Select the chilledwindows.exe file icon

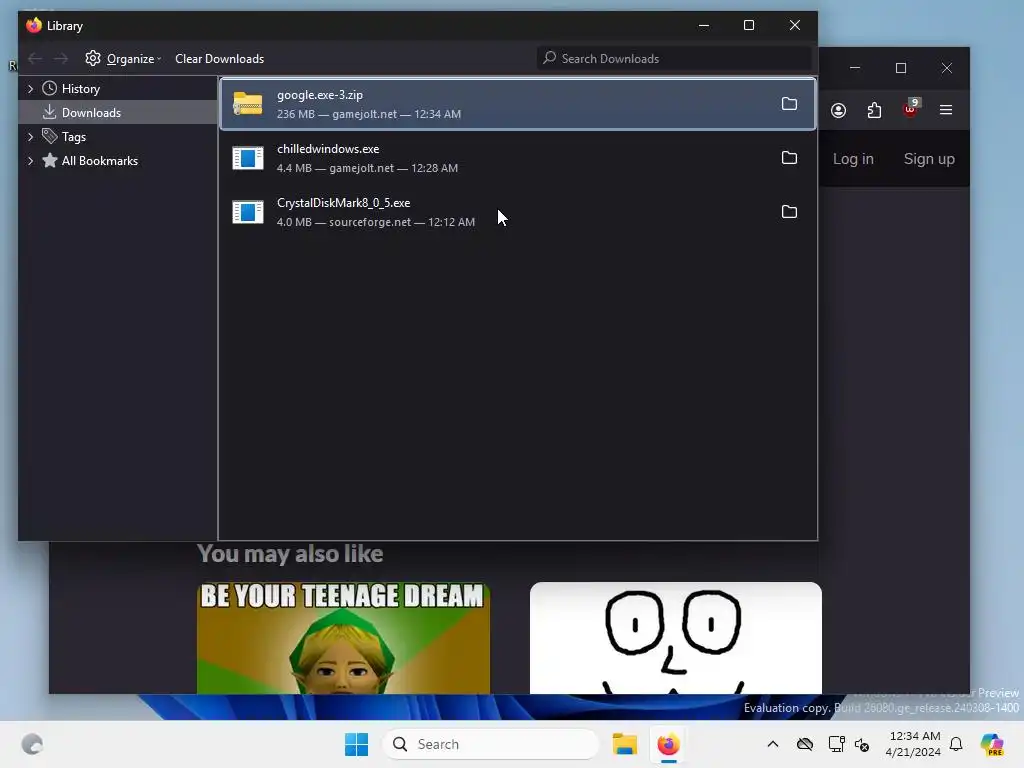point(248,158)
